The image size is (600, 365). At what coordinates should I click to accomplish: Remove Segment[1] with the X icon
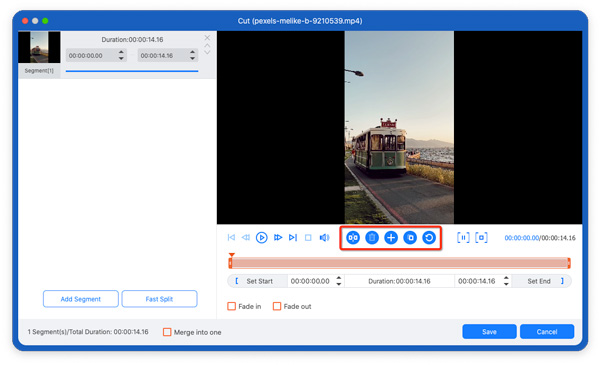point(207,38)
